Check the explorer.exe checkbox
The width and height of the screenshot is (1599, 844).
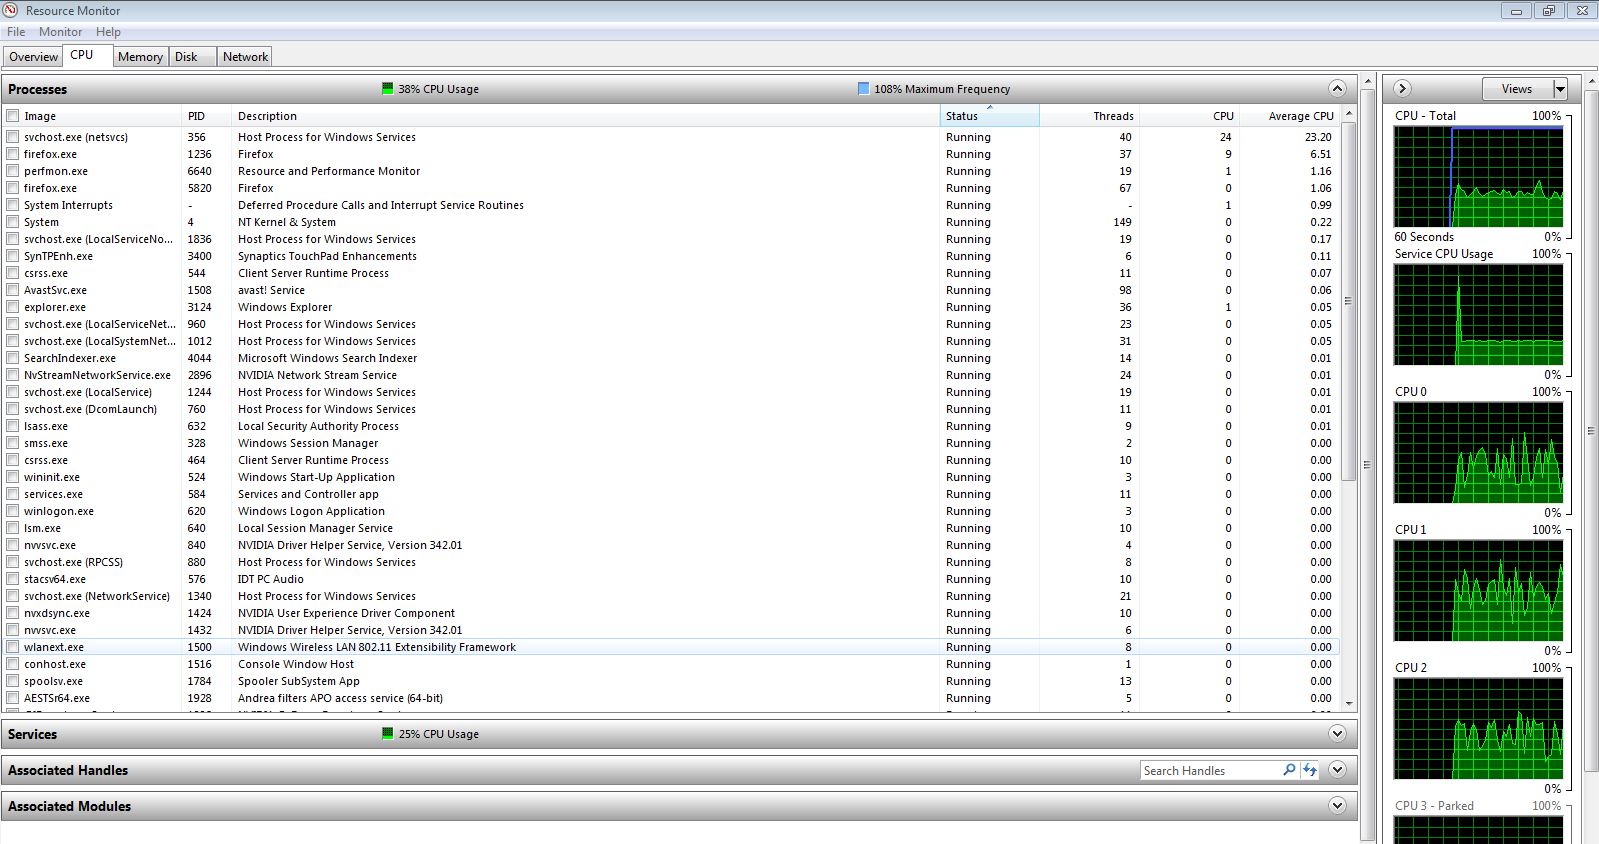13,307
